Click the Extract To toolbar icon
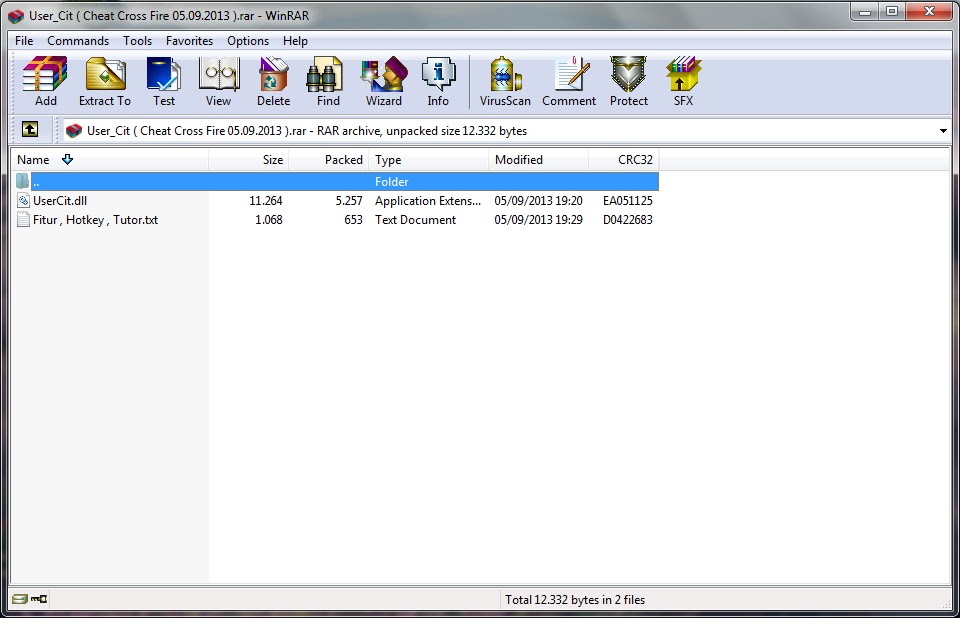960x618 pixels. pos(105,81)
